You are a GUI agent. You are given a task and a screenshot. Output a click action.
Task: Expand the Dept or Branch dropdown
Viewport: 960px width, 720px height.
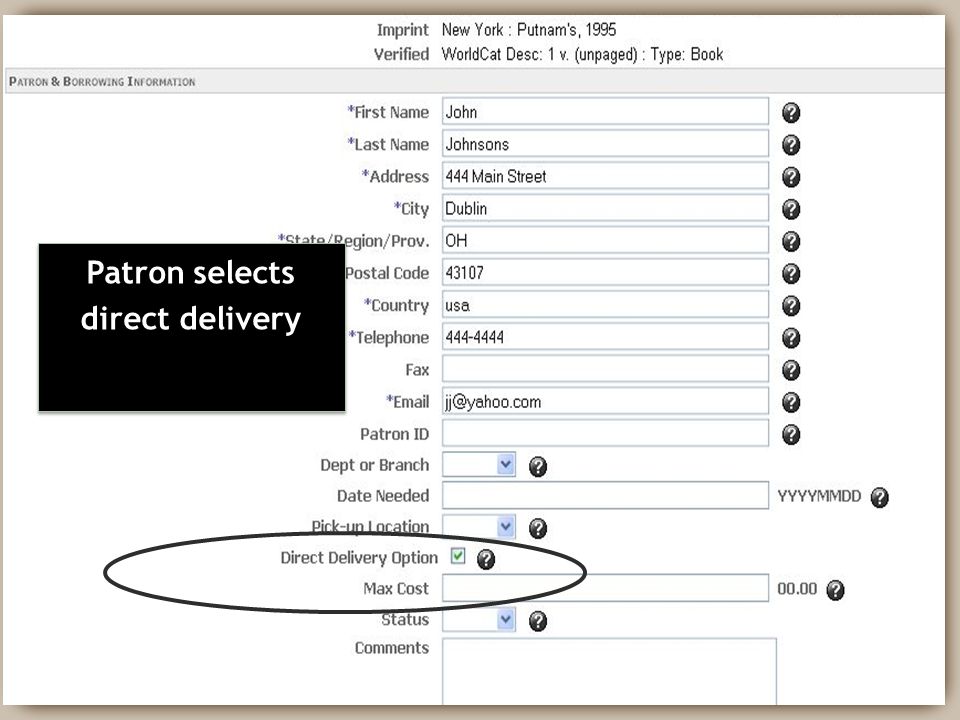[x=479, y=465]
